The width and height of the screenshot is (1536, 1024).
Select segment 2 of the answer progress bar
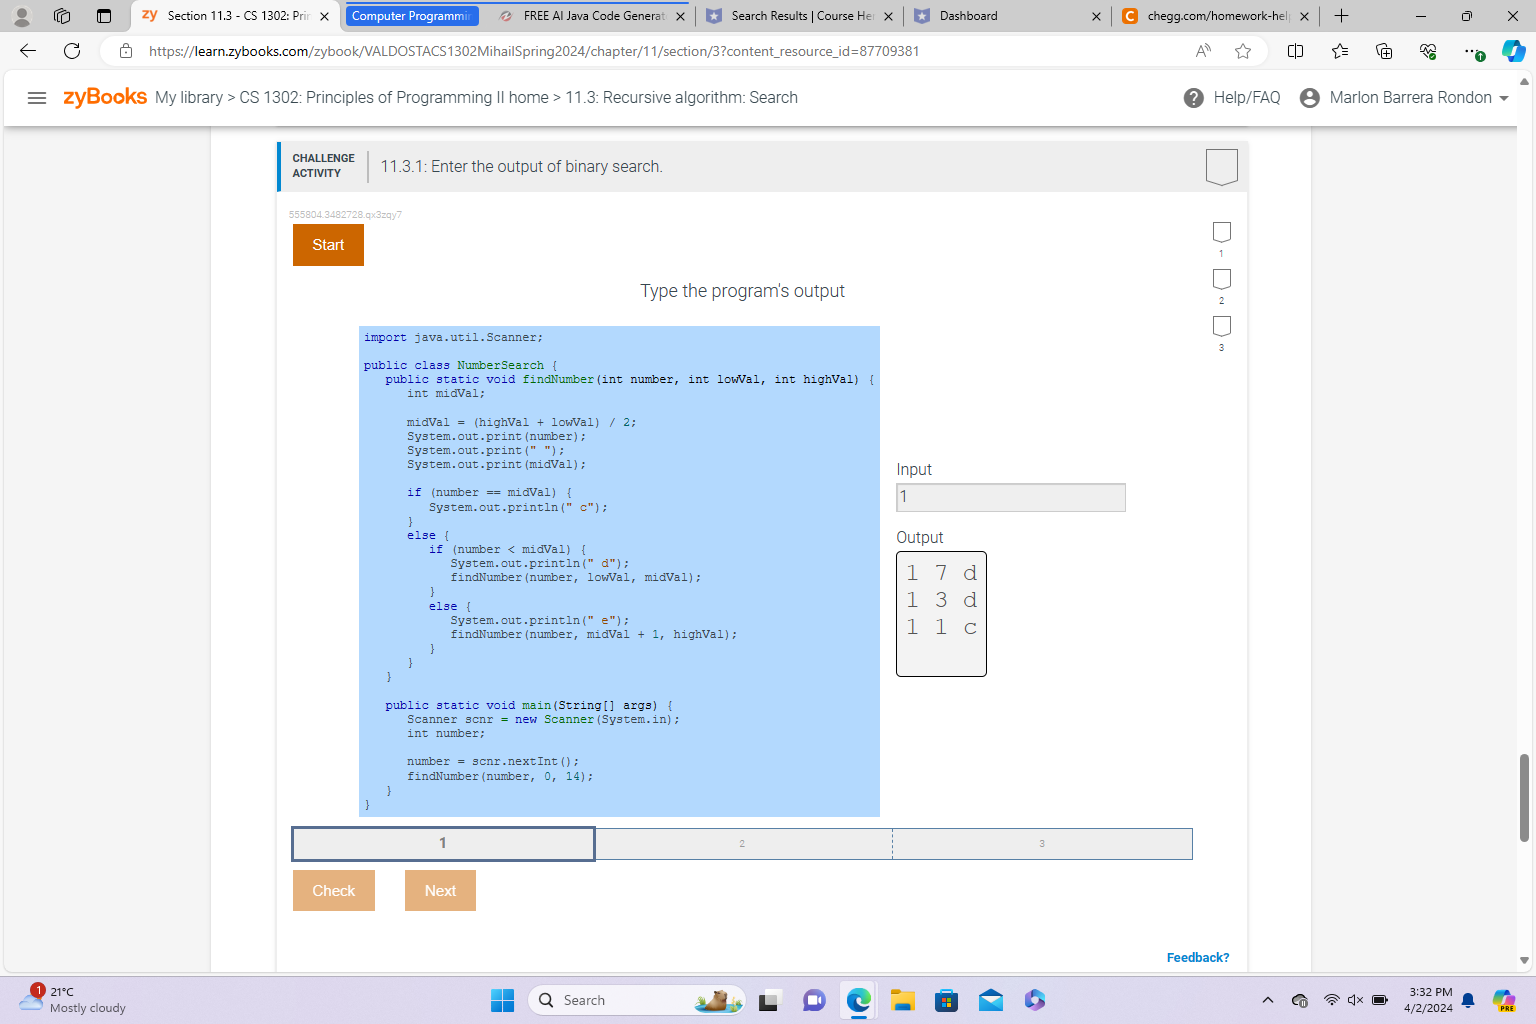[742, 843]
